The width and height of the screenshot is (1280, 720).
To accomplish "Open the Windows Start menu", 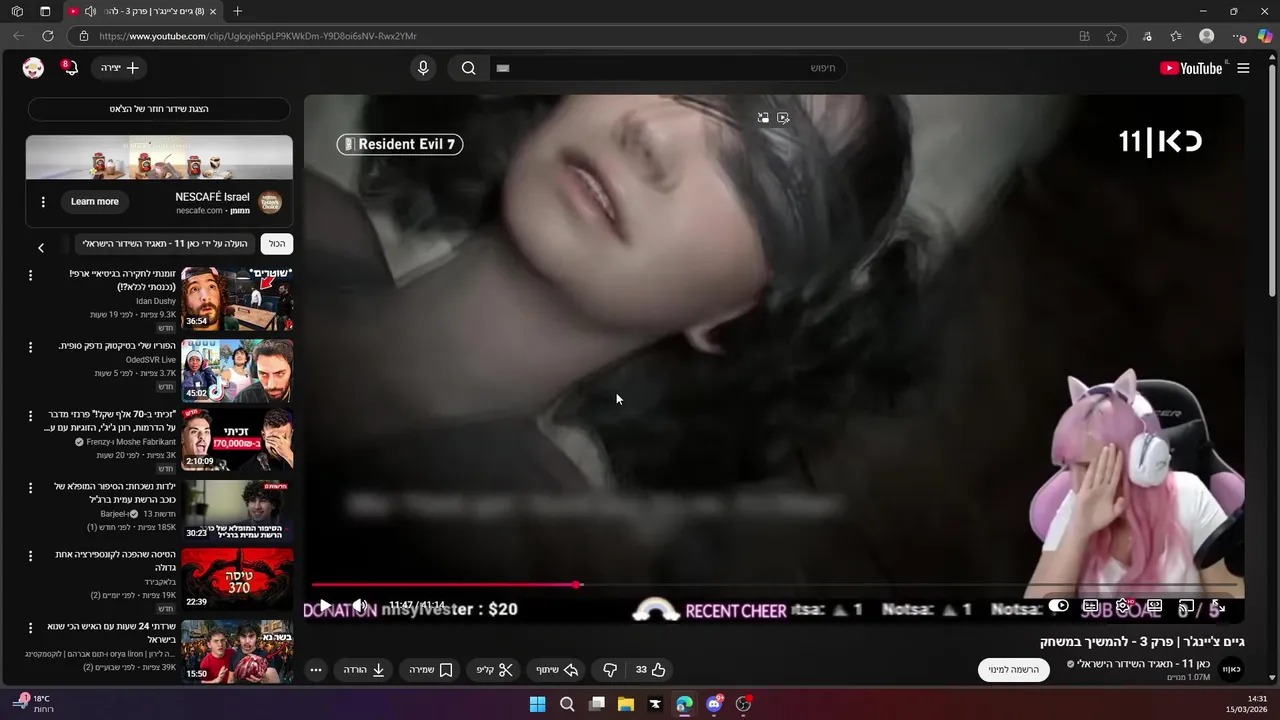I will click(538, 704).
